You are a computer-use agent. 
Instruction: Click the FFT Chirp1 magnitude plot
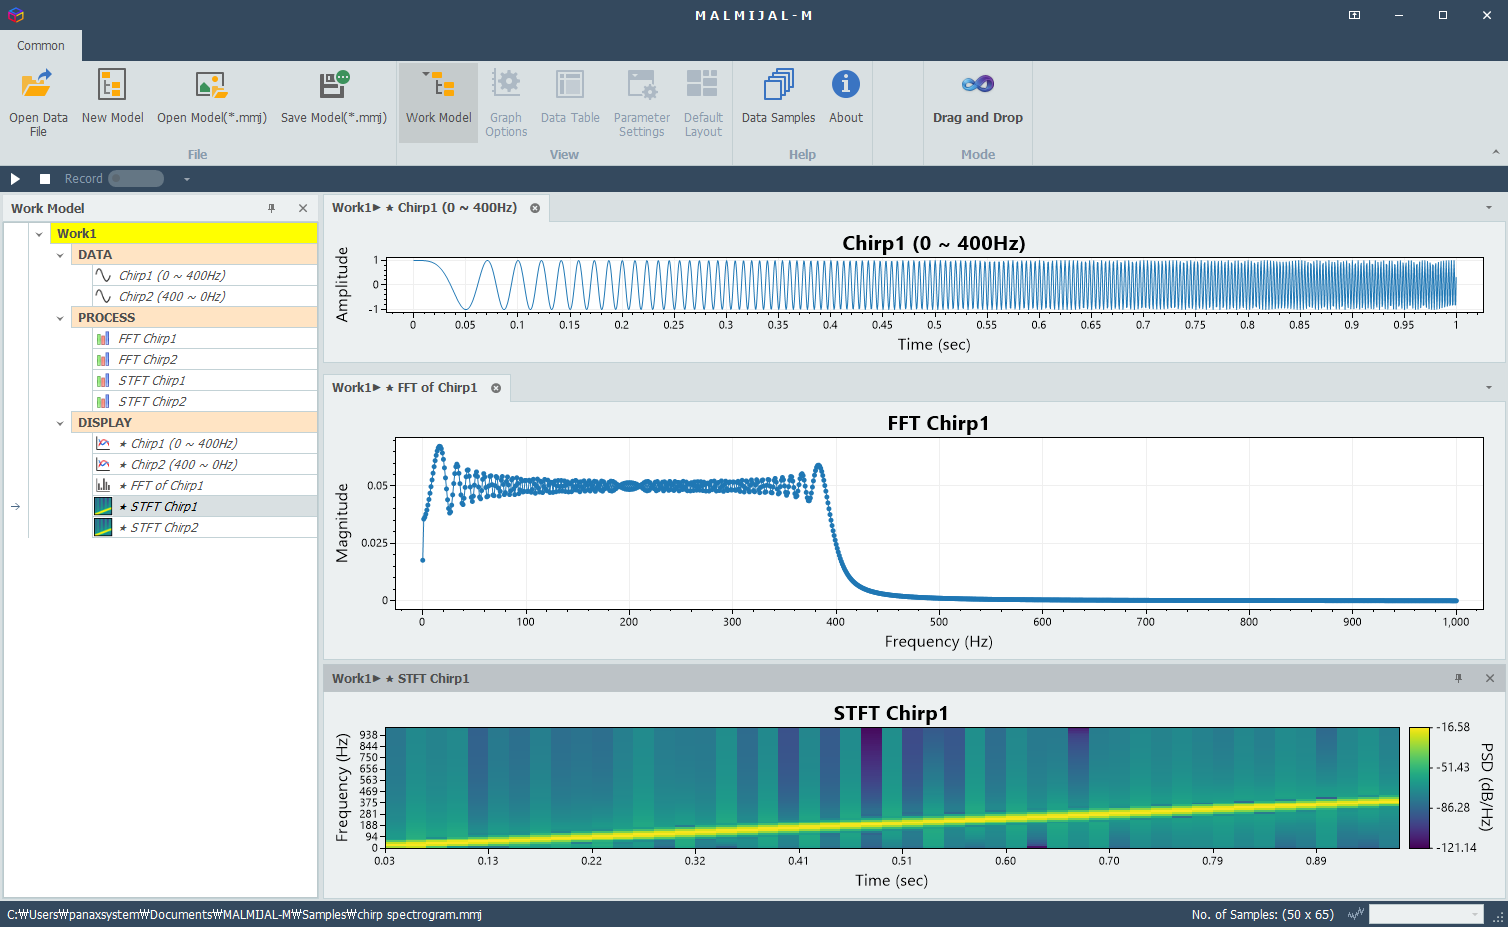939,524
